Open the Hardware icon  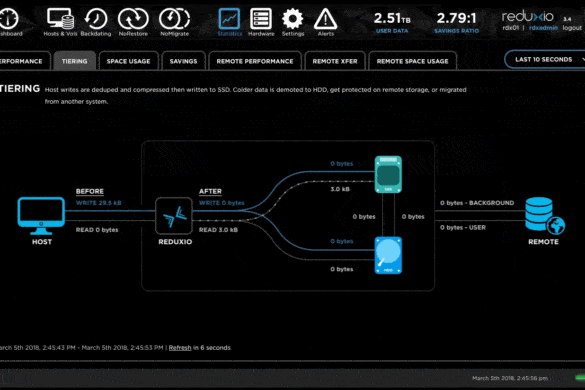click(261, 19)
